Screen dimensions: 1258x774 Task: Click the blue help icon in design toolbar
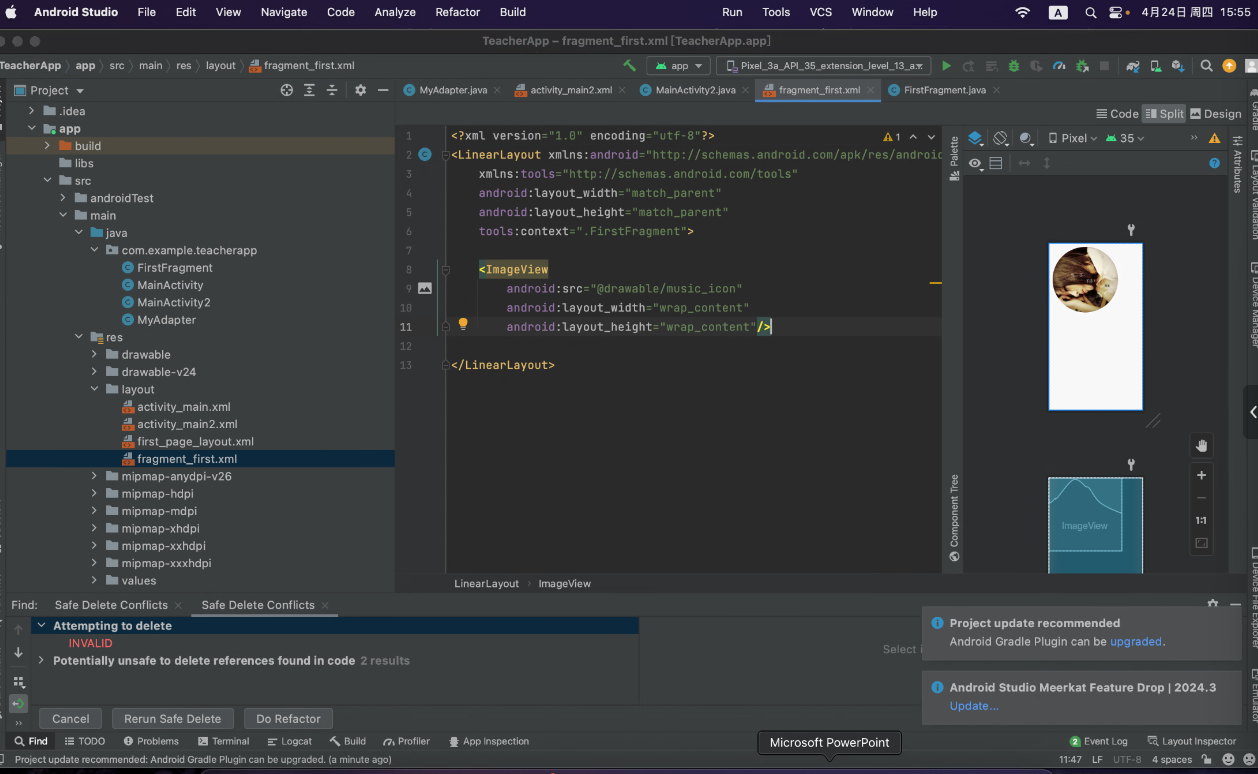pos(1215,163)
